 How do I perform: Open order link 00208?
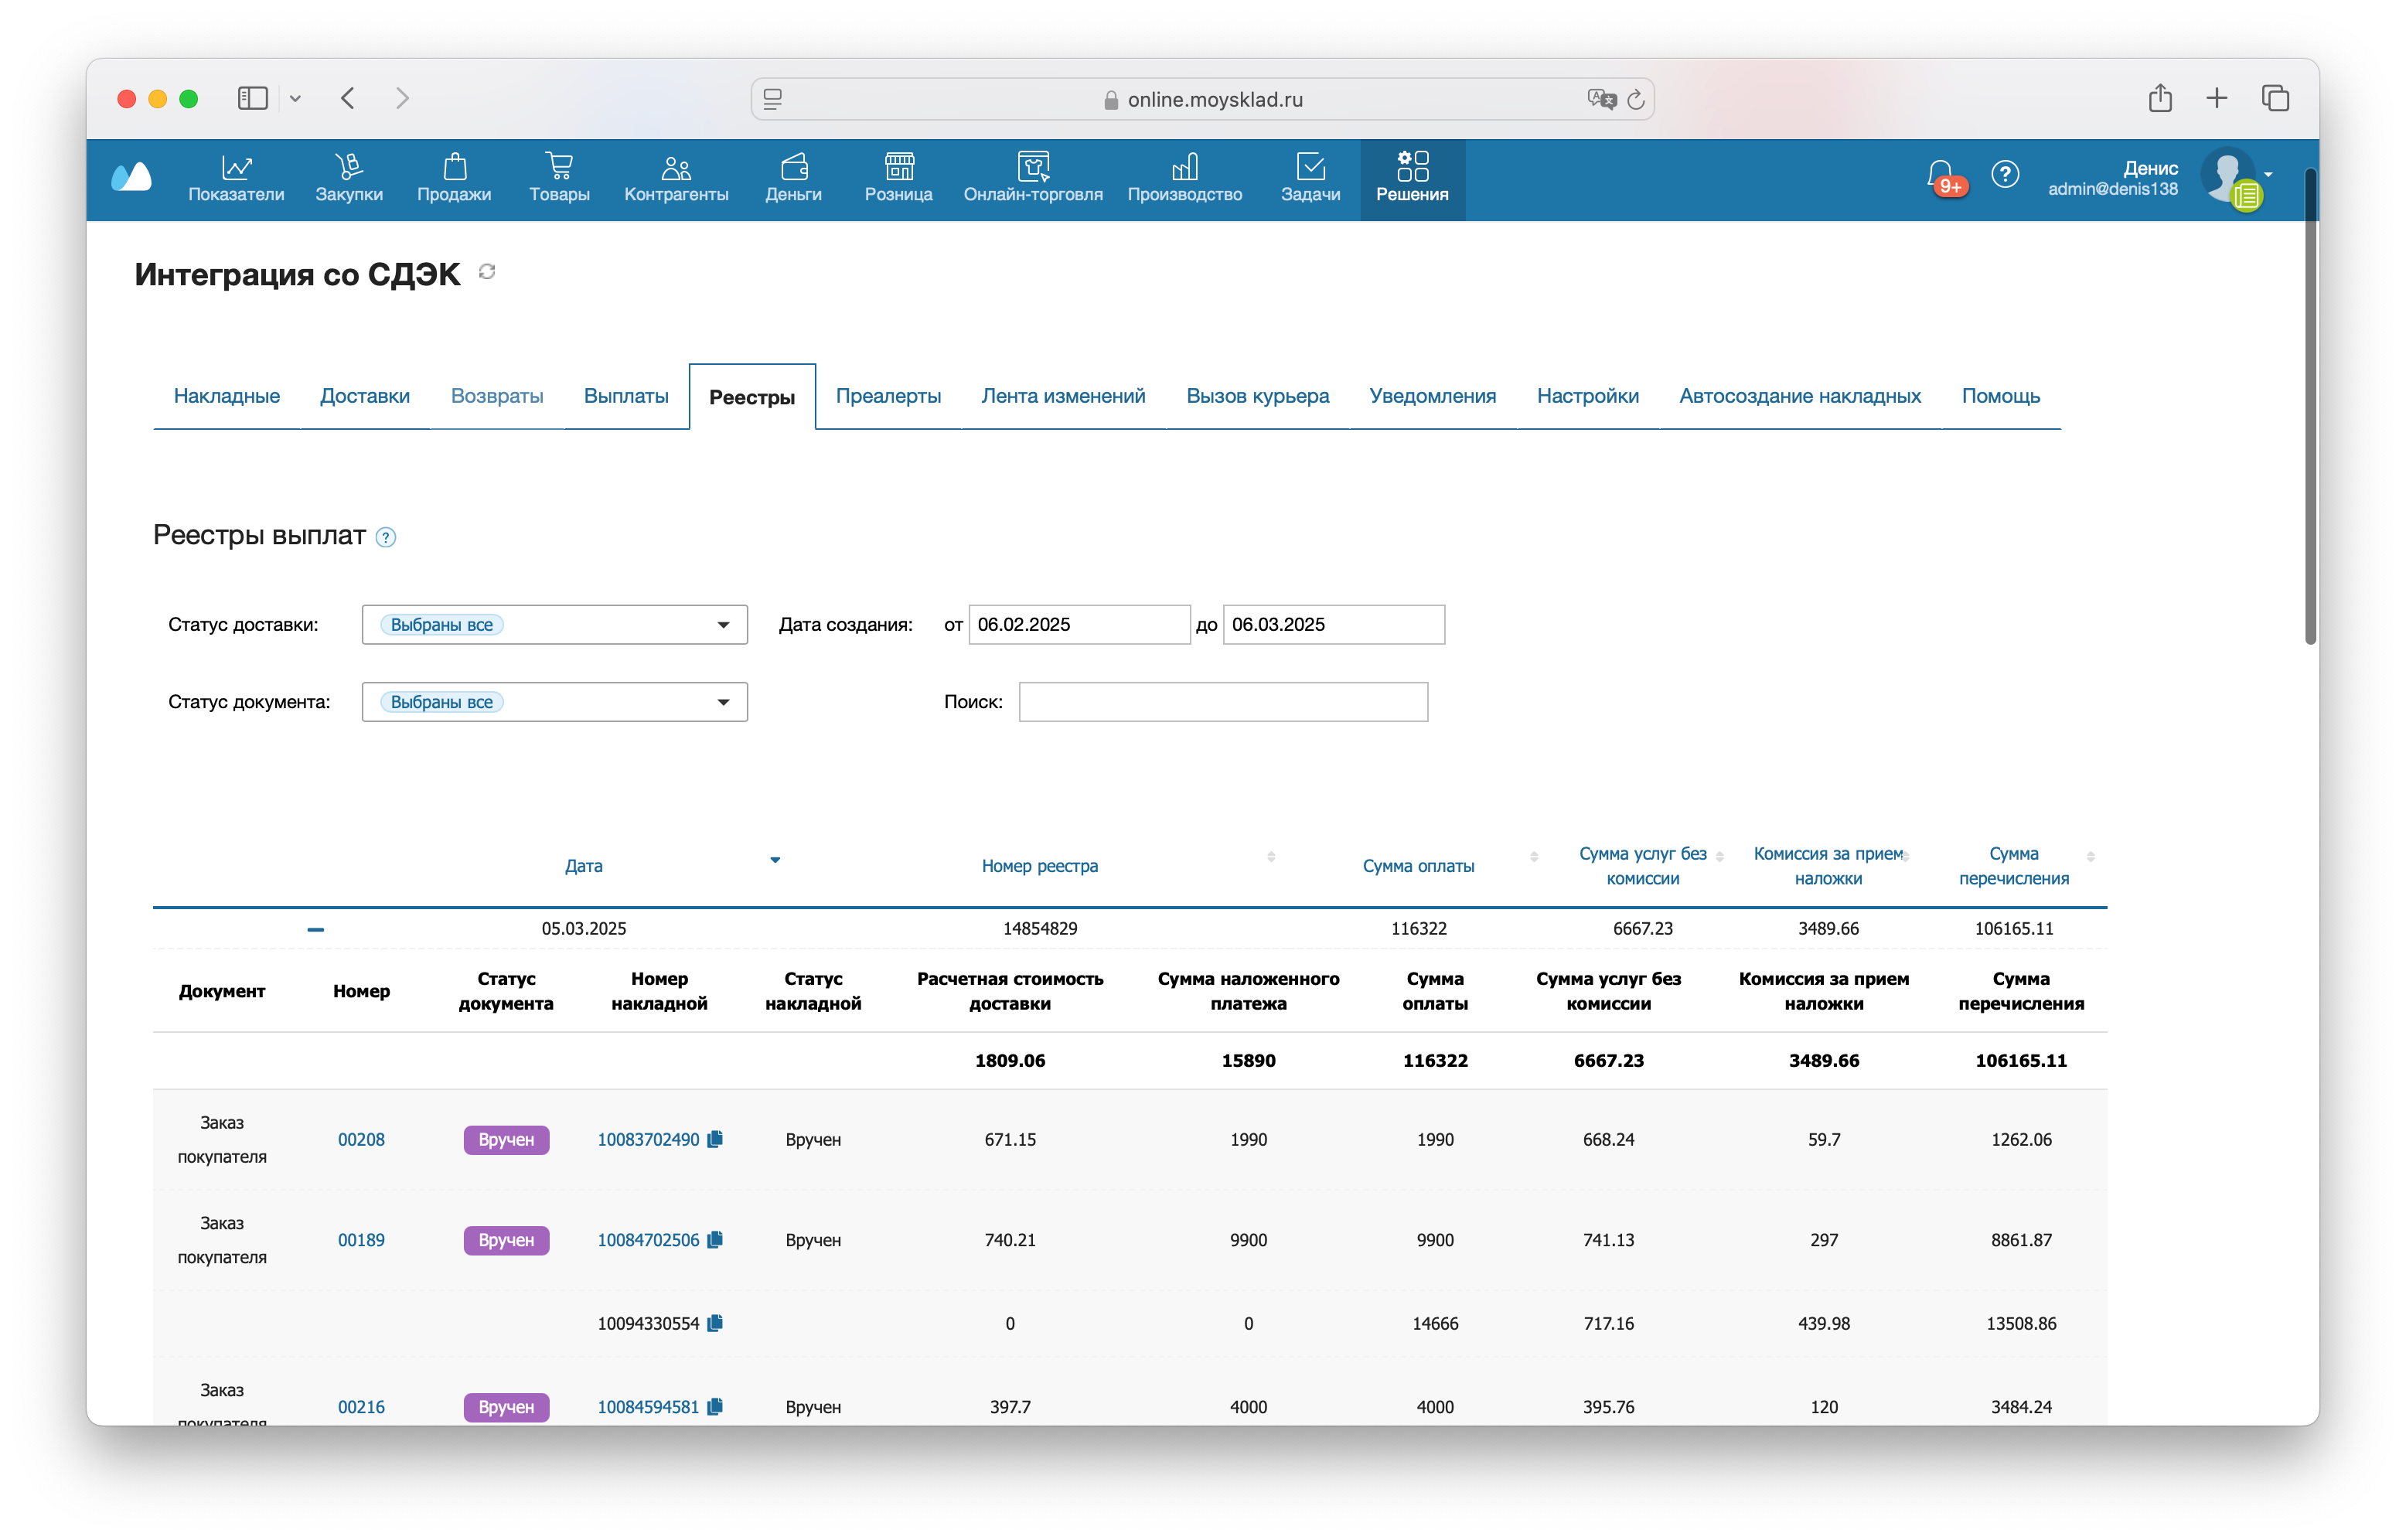coord(361,1139)
